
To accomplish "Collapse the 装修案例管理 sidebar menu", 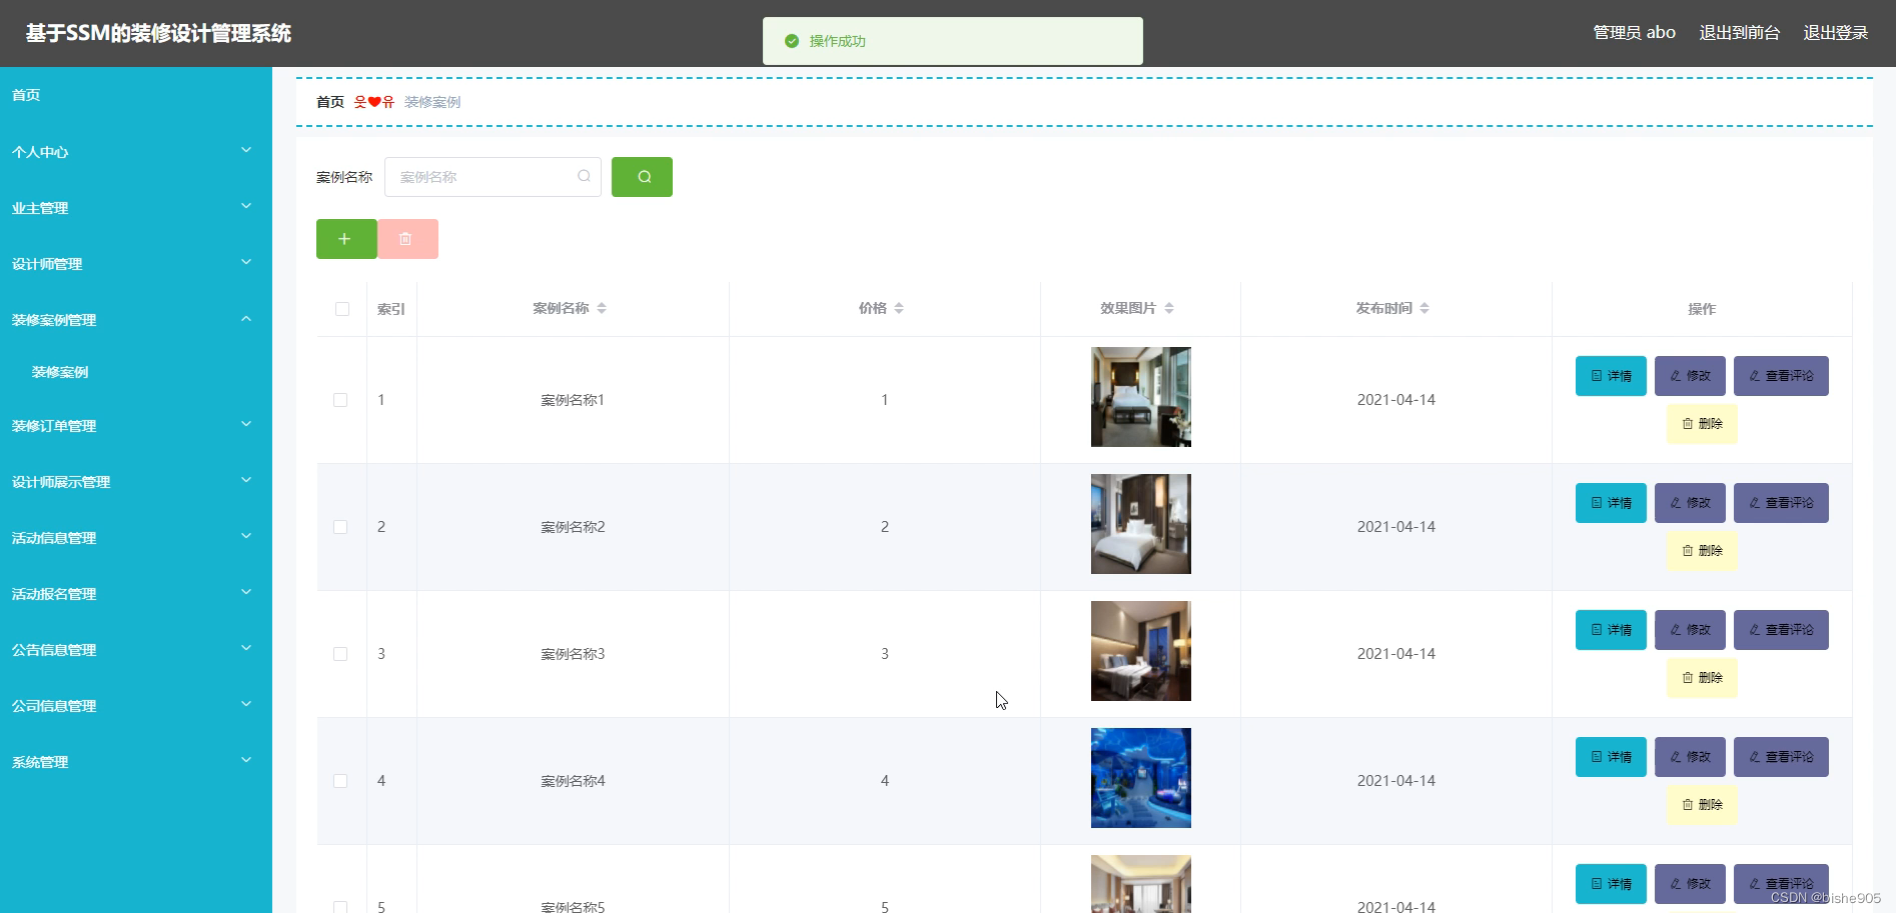I will click(136, 320).
